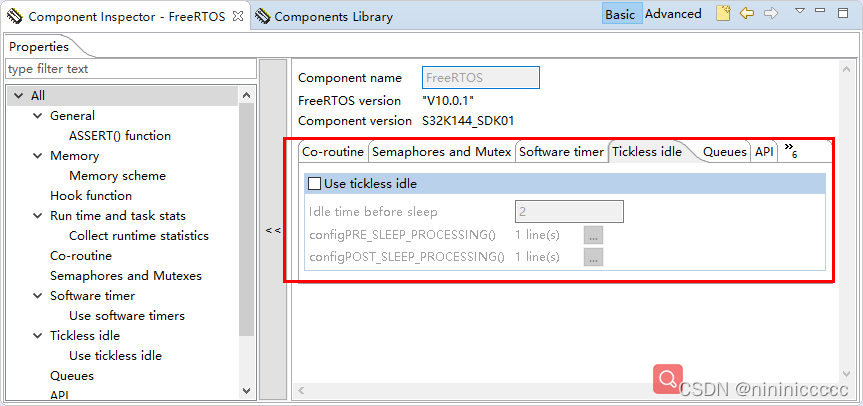This screenshot has width=863, height=406.
Task: Select Use tickless idle tree item
Action: pos(116,355)
